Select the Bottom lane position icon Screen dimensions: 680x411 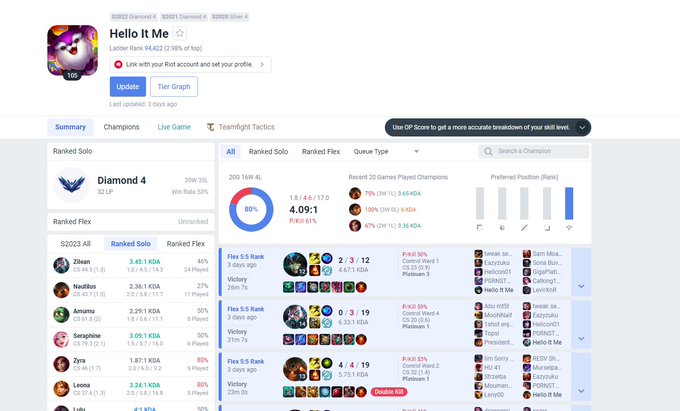coord(547,228)
